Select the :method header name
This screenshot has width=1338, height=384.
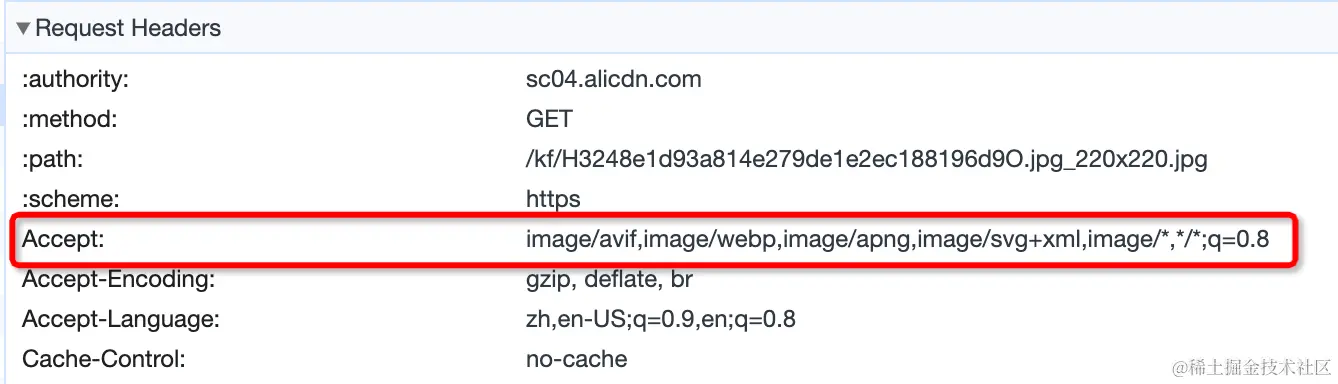tap(70, 119)
